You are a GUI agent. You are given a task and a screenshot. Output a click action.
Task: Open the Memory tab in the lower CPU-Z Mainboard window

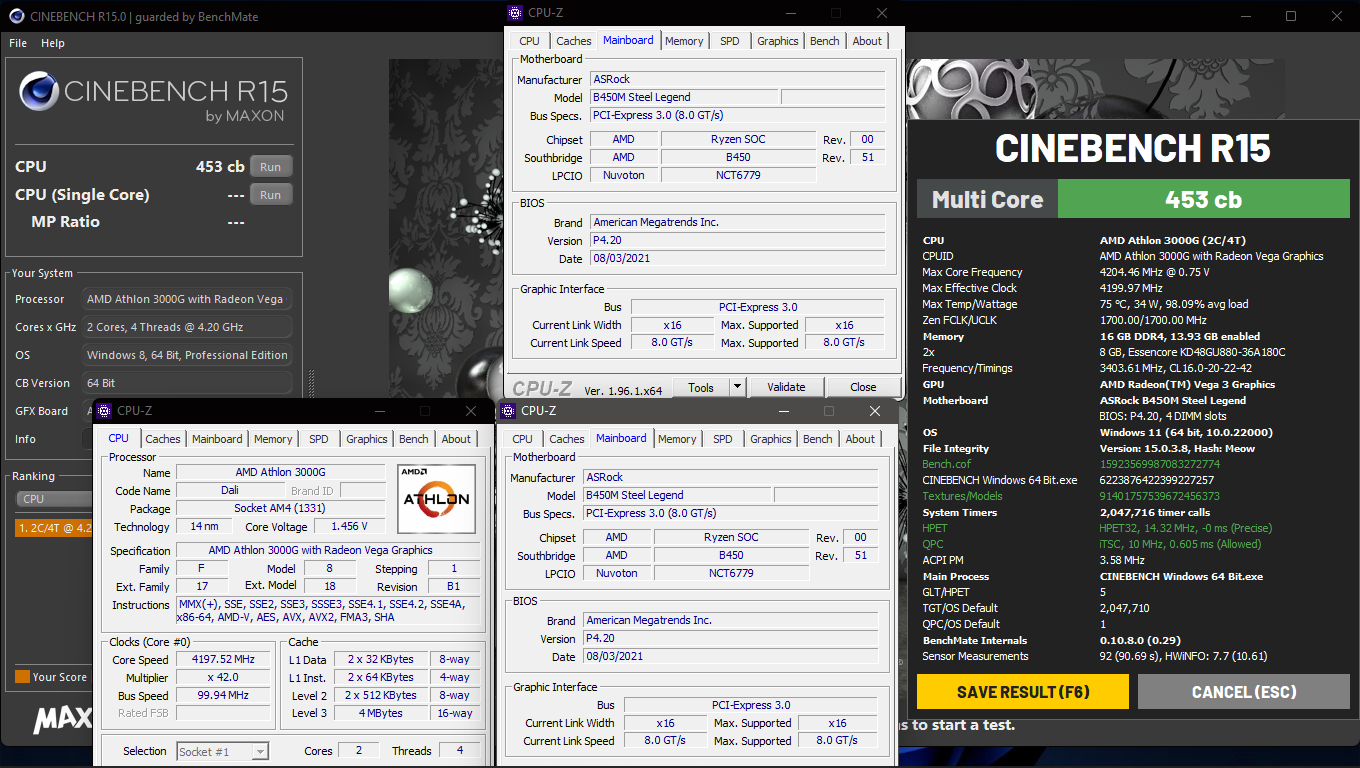677,439
